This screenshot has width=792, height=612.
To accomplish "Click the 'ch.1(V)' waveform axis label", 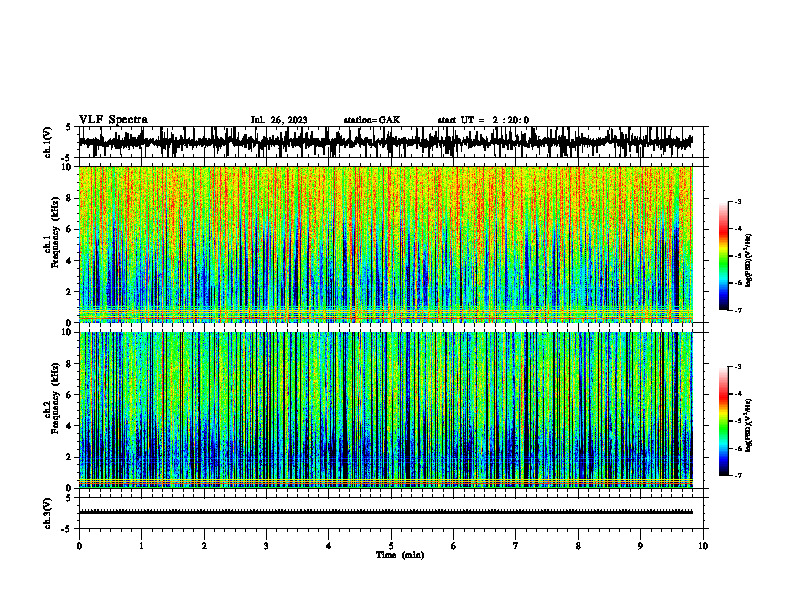I will click(48, 142).
